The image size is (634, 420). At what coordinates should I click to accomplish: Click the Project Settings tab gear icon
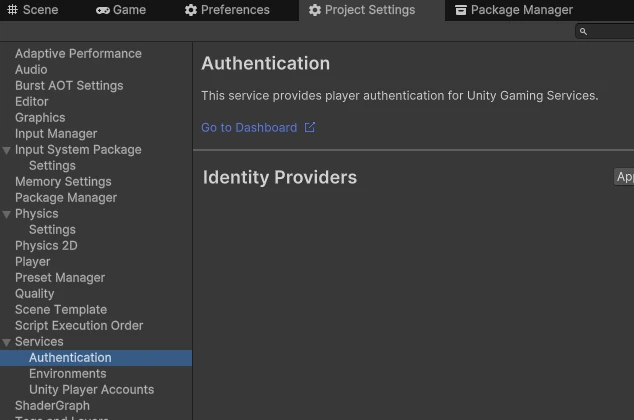(x=315, y=10)
